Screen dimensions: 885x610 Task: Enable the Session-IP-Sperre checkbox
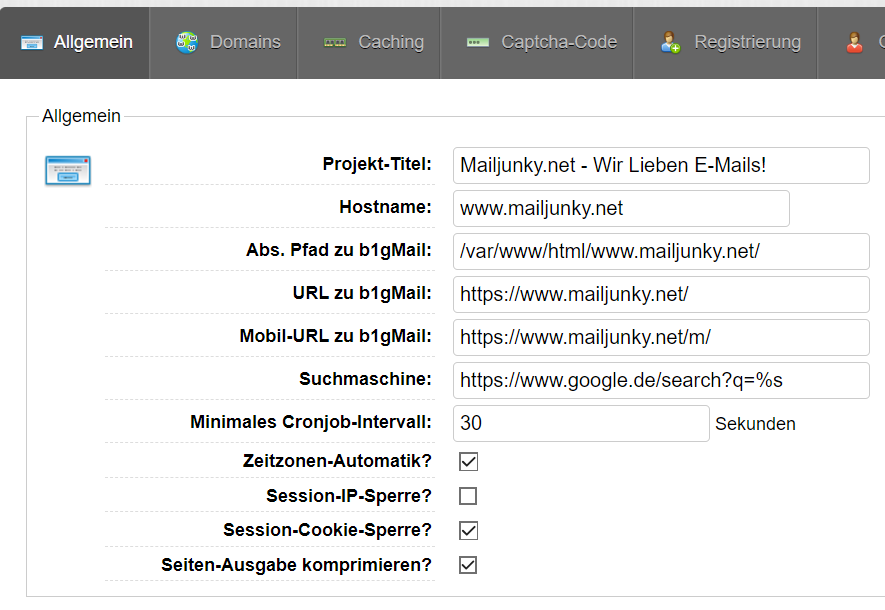(x=468, y=496)
